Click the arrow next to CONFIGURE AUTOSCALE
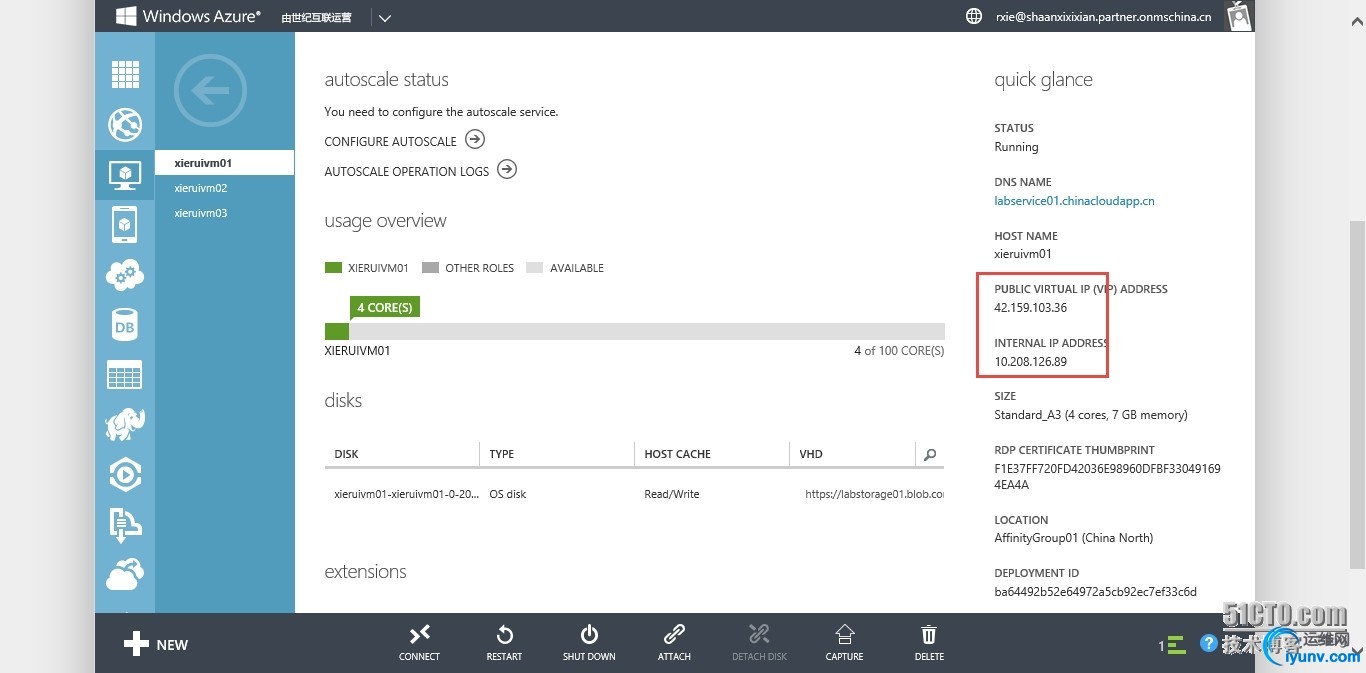 475,140
